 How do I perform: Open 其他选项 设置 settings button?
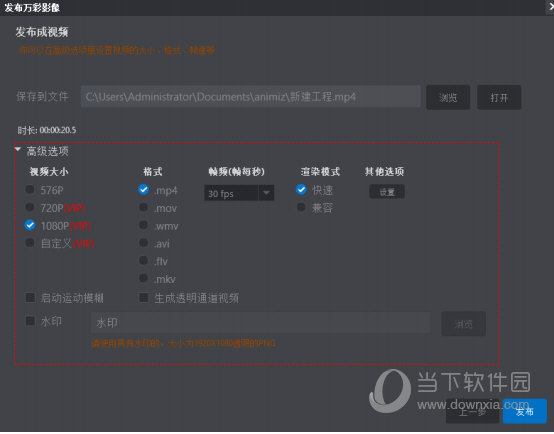coord(387,192)
